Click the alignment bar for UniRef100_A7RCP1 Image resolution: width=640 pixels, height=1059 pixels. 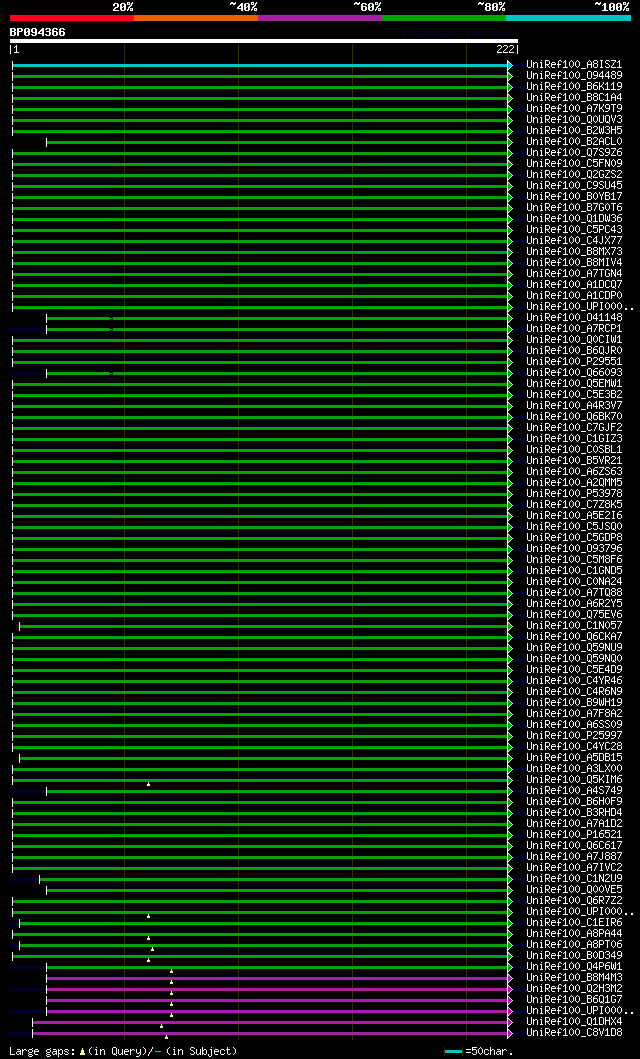click(277, 330)
